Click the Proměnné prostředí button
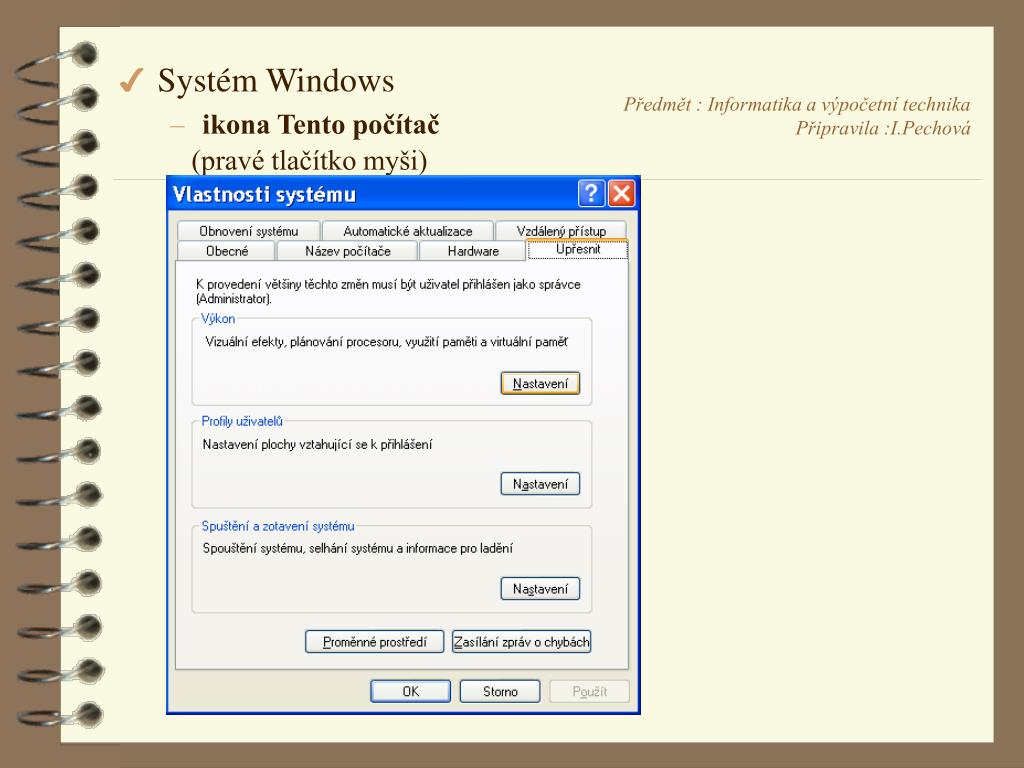This screenshot has height=768, width=1024. (374, 641)
